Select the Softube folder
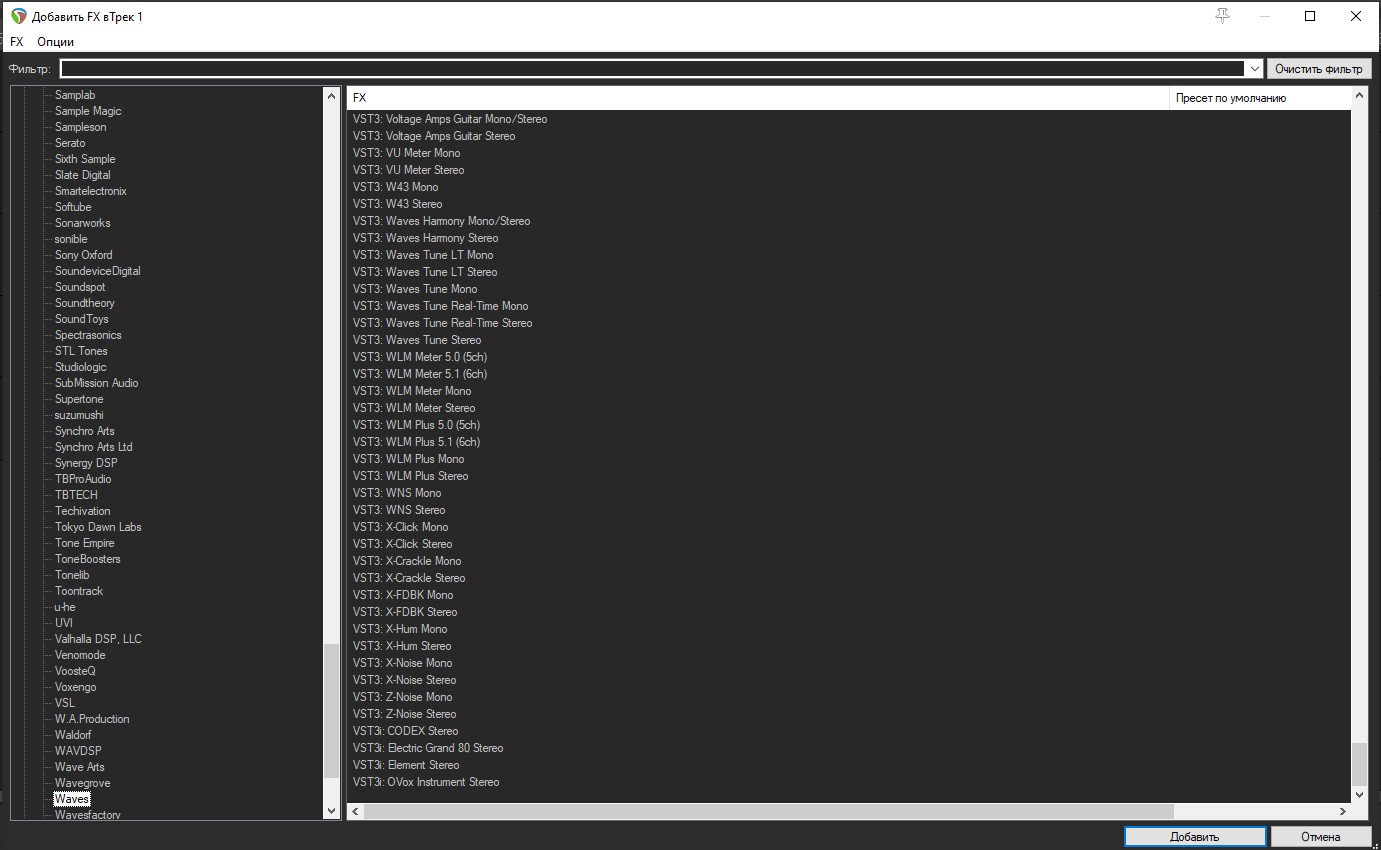 [73, 207]
